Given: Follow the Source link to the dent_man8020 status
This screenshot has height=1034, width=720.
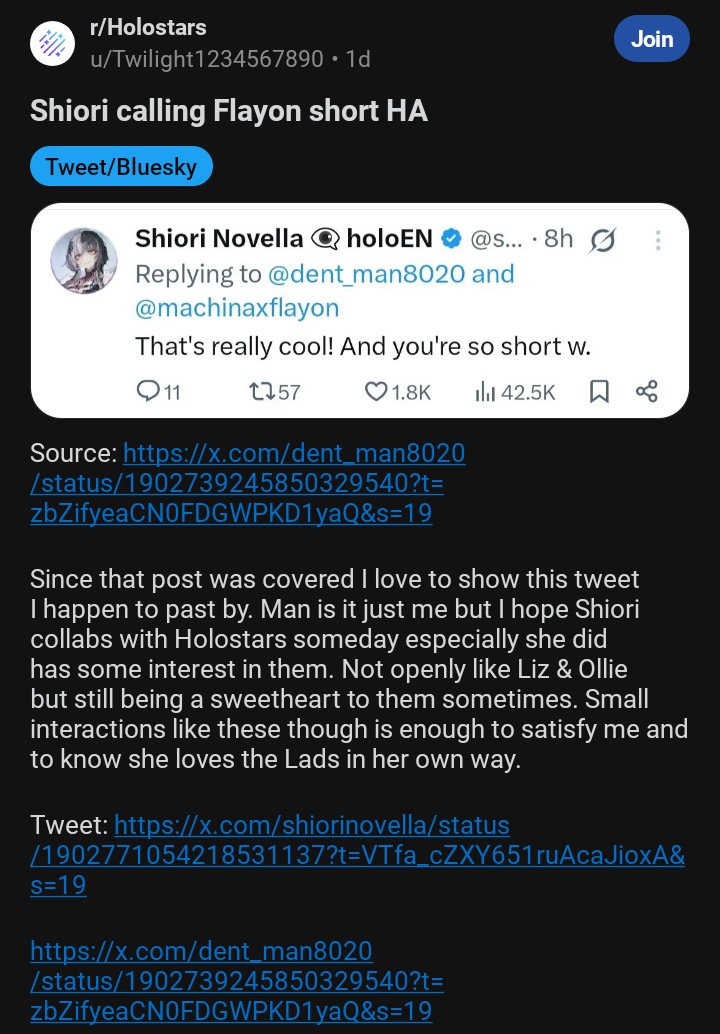Looking at the screenshot, I should pyautogui.click(x=294, y=453).
